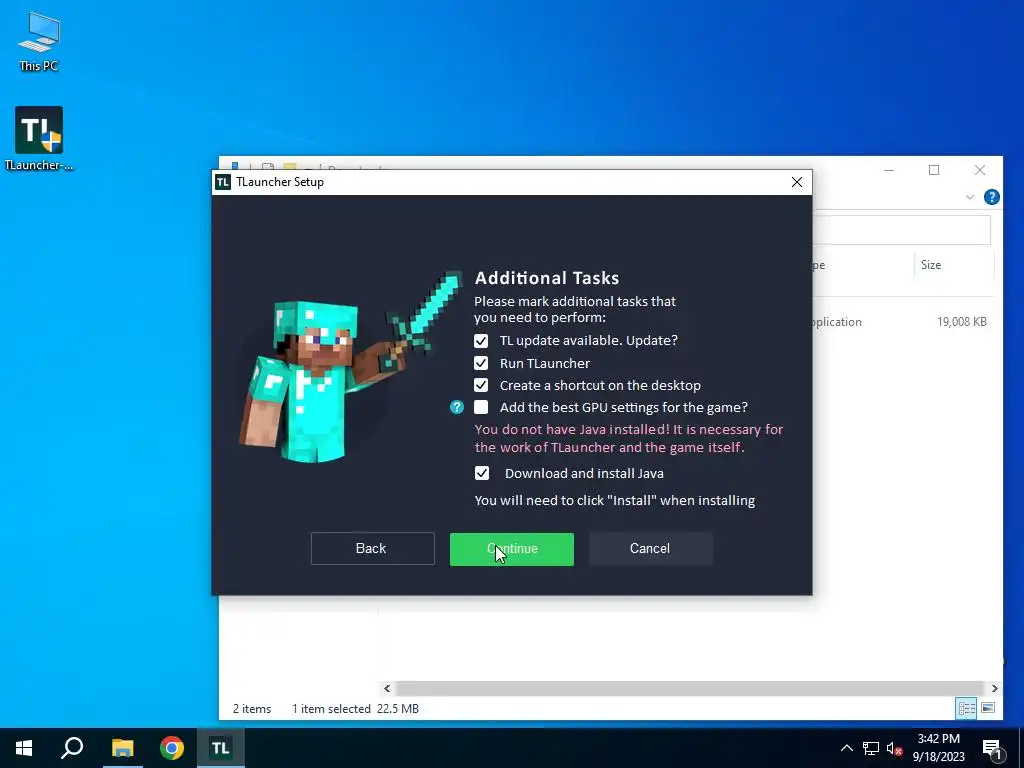Click the GPU settings help question mark icon
This screenshot has width=1024, height=768.
tap(456, 408)
